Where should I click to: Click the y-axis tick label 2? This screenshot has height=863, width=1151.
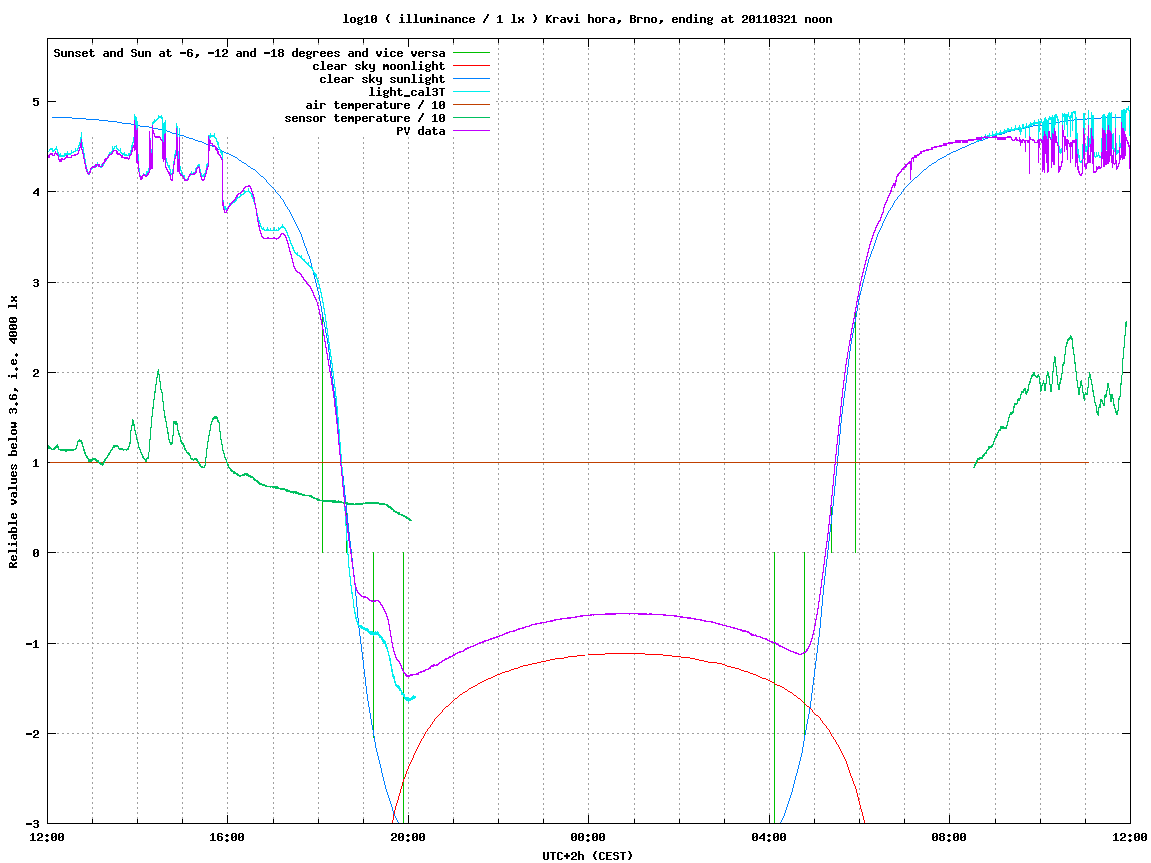[35, 373]
